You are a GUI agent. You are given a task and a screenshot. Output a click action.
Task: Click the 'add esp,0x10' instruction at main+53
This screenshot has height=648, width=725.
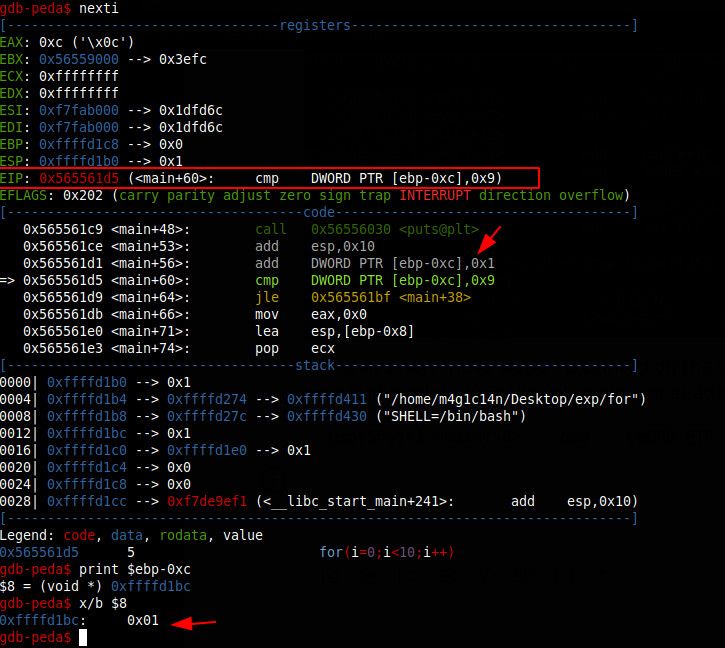click(x=314, y=247)
